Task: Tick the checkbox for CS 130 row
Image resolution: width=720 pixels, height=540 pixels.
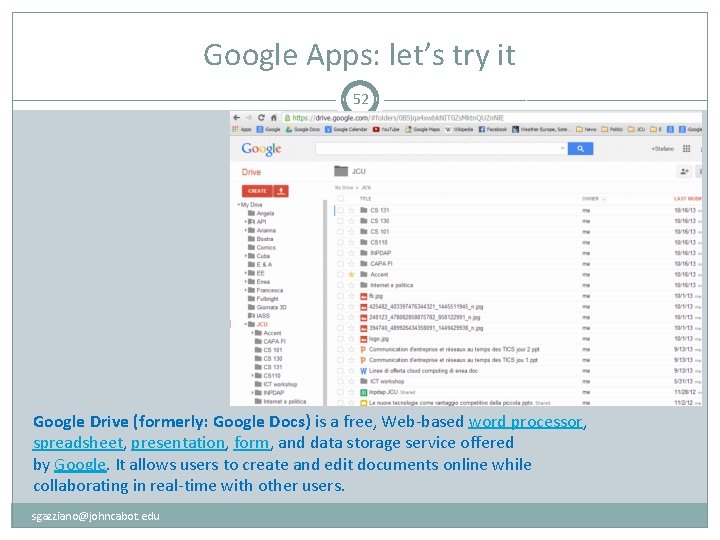Action: click(x=340, y=221)
